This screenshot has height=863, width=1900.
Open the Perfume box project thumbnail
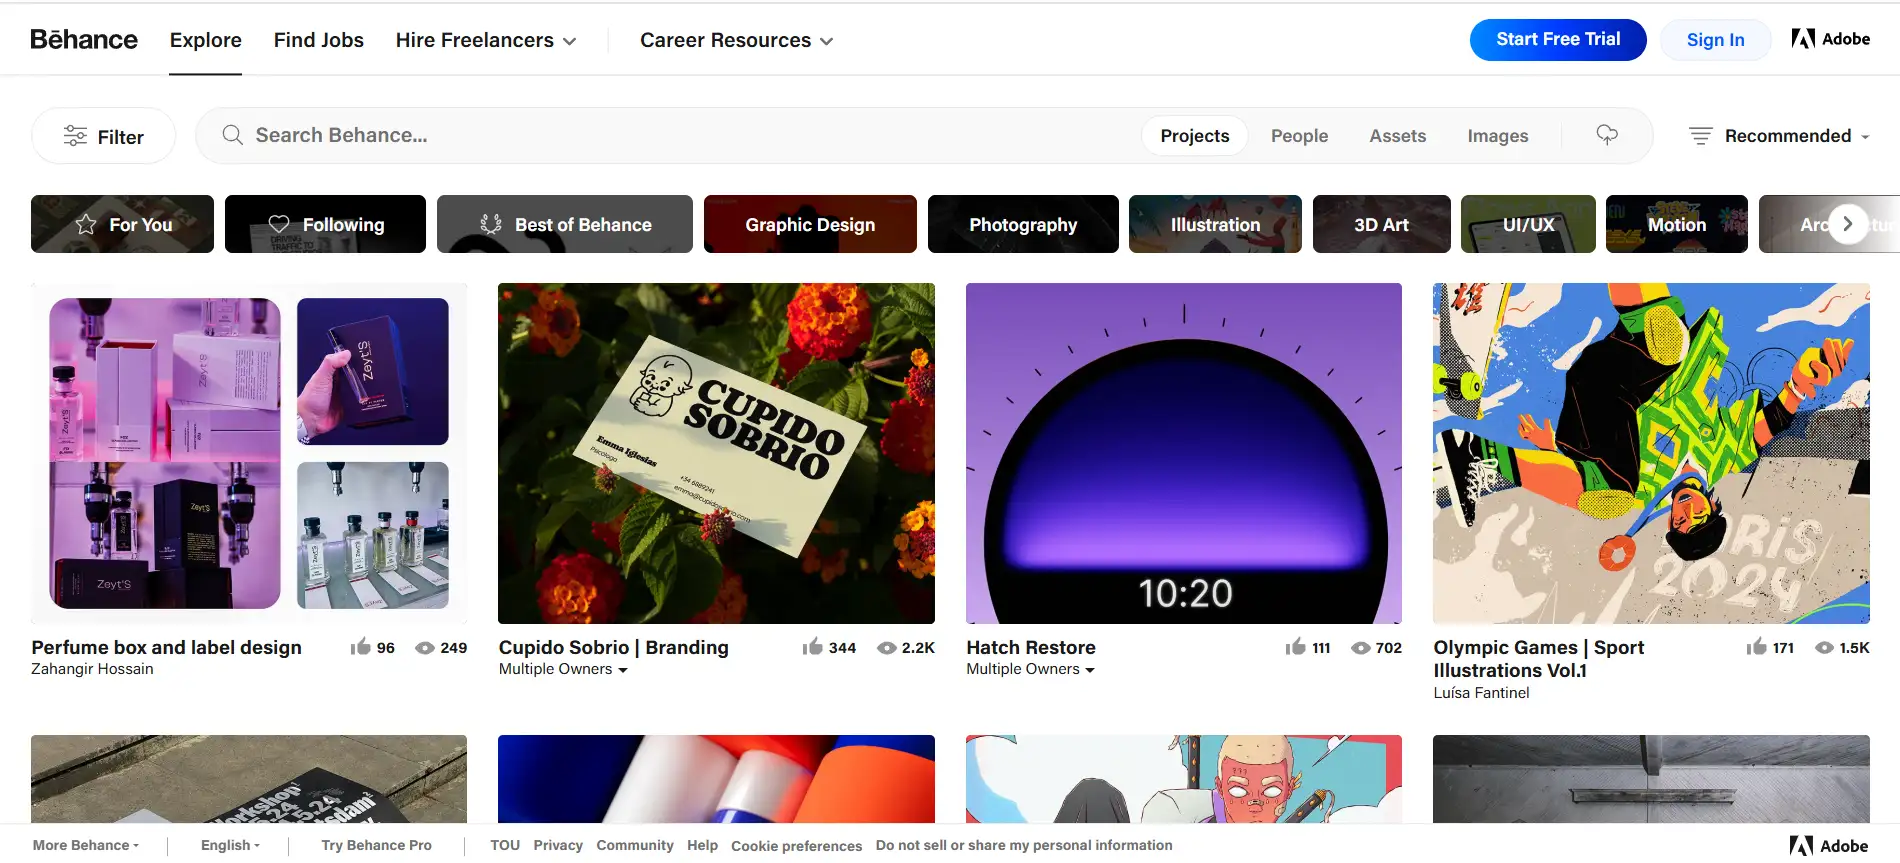coord(249,453)
